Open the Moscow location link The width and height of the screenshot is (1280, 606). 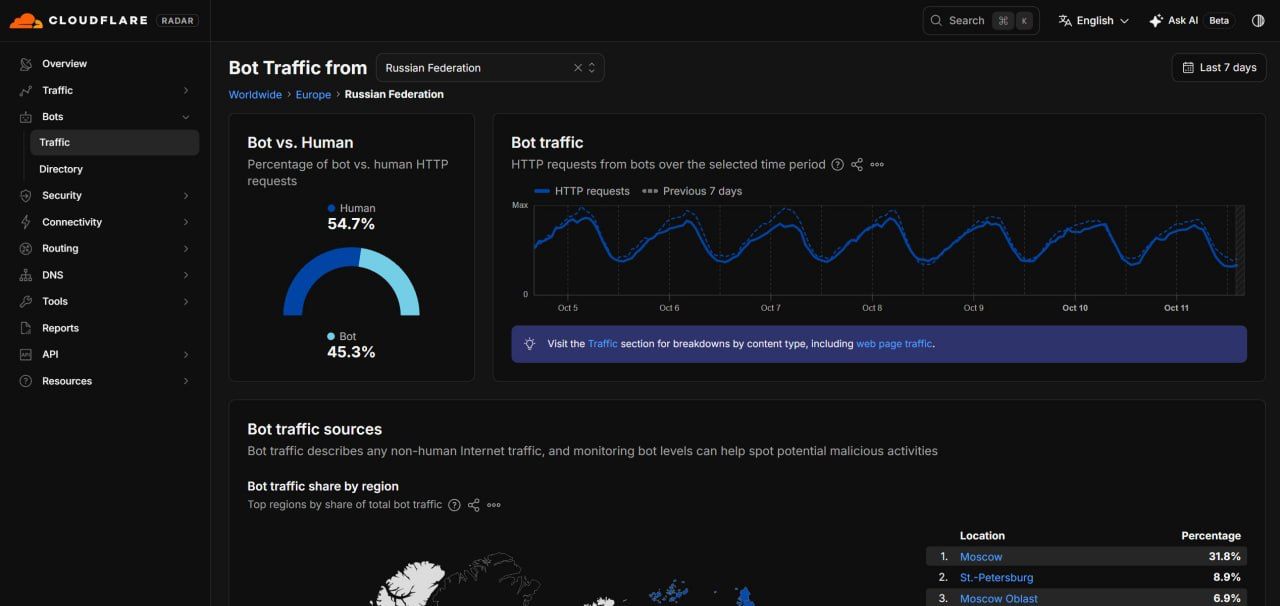click(981, 557)
